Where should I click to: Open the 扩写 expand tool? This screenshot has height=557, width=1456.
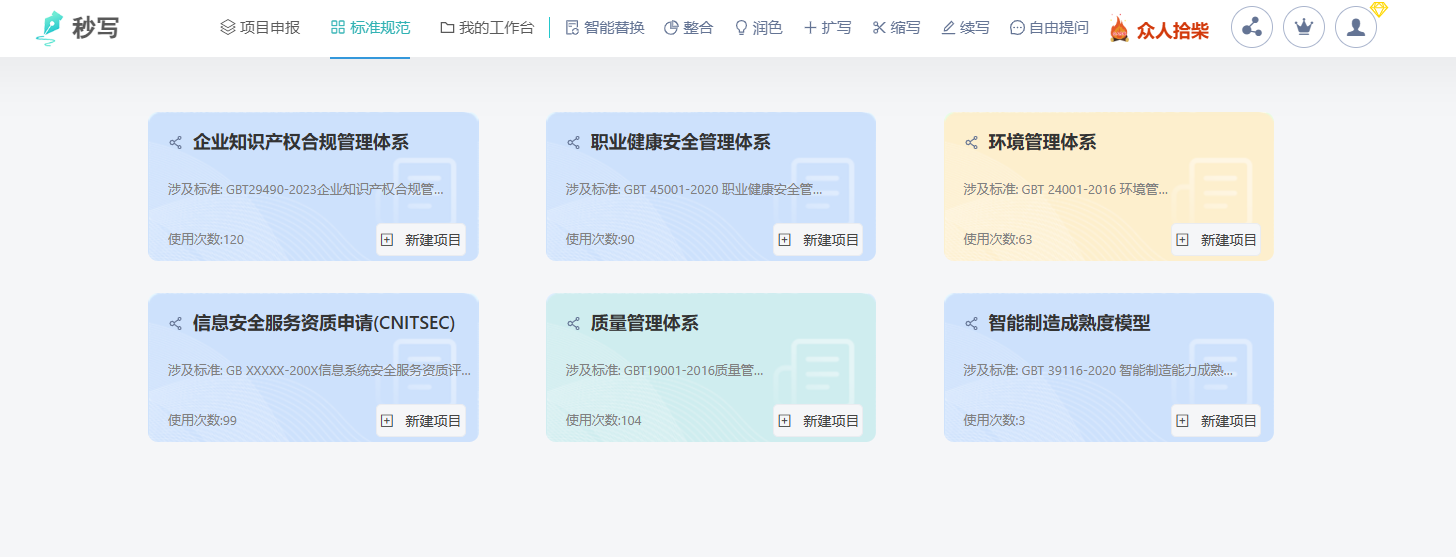[827, 28]
